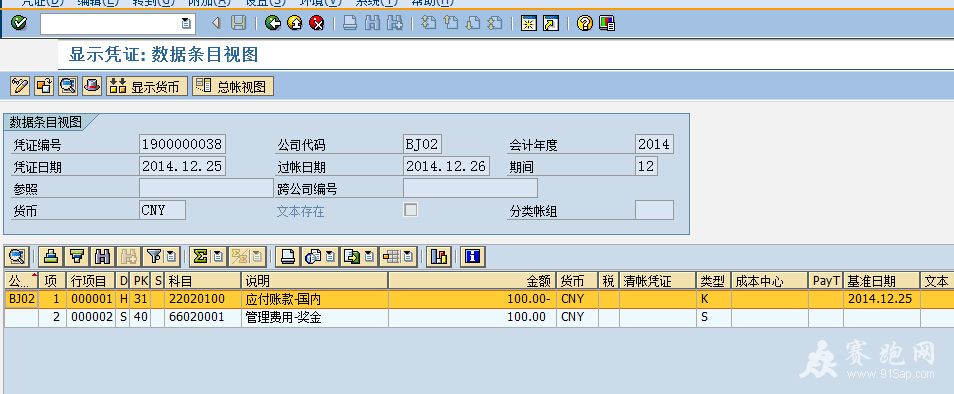The width and height of the screenshot is (954, 394).
Task: Click the Print icon in the table toolbar
Action: click(x=287, y=257)
